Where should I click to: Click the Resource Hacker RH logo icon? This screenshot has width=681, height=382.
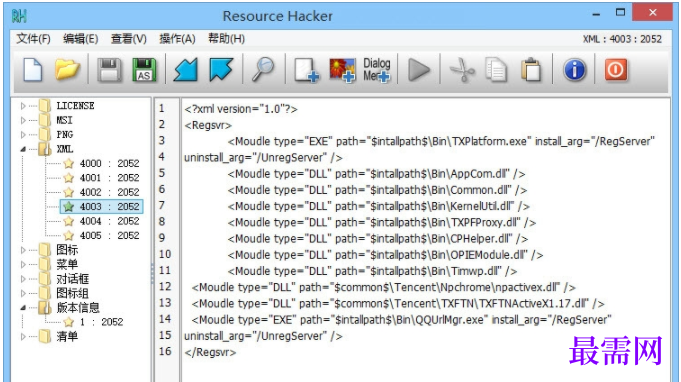pyautogui.click(x=19, y=16)
